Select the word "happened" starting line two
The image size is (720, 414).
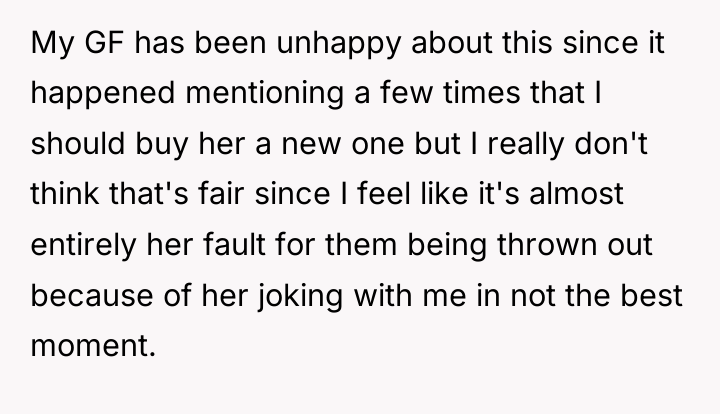pos(103,94)
